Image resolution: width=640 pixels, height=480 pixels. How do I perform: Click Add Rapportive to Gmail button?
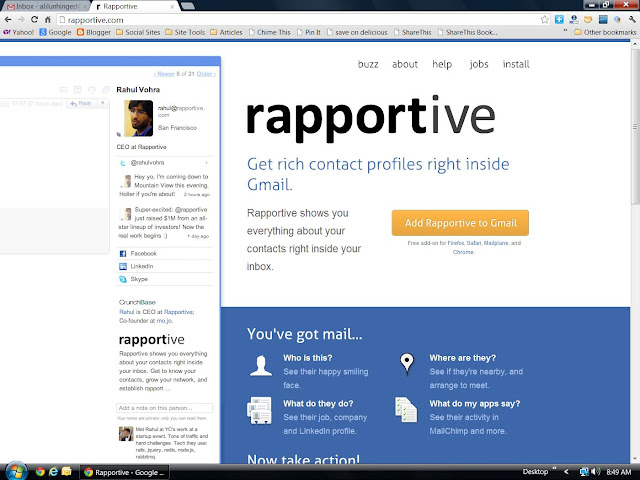[x=460, y=223]
